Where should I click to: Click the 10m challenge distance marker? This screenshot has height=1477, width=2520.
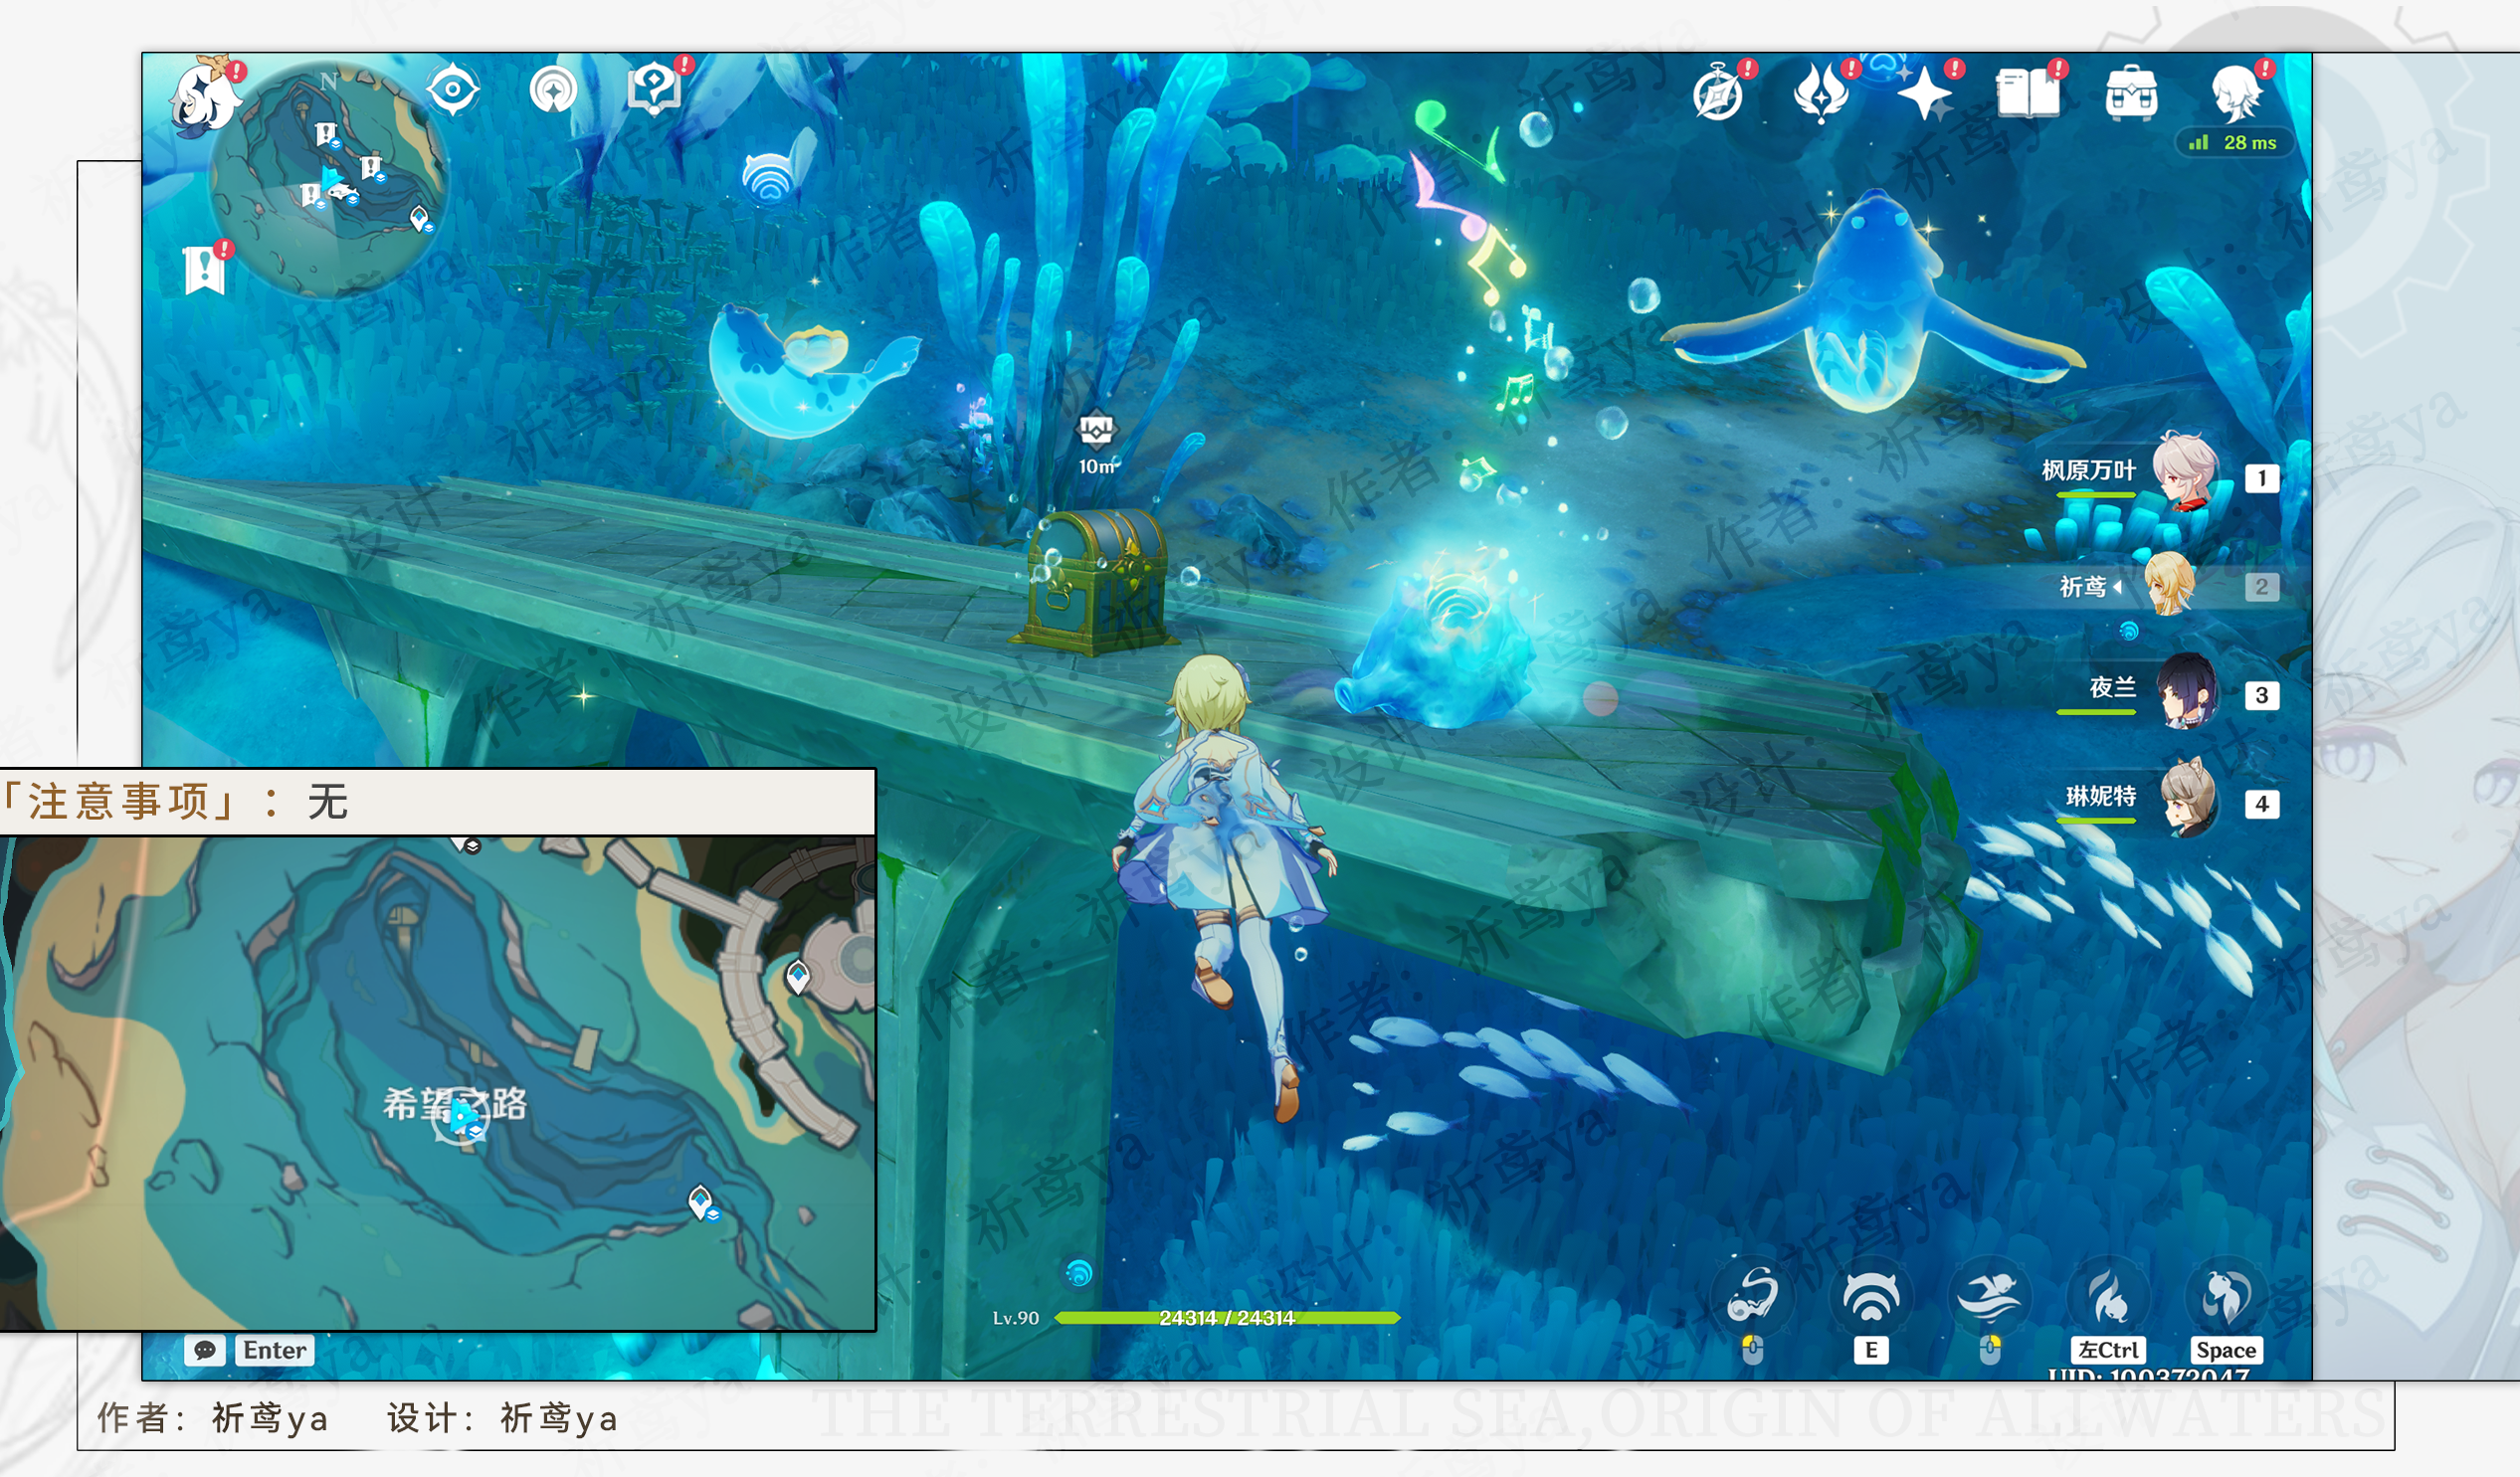click(1097, 445)
